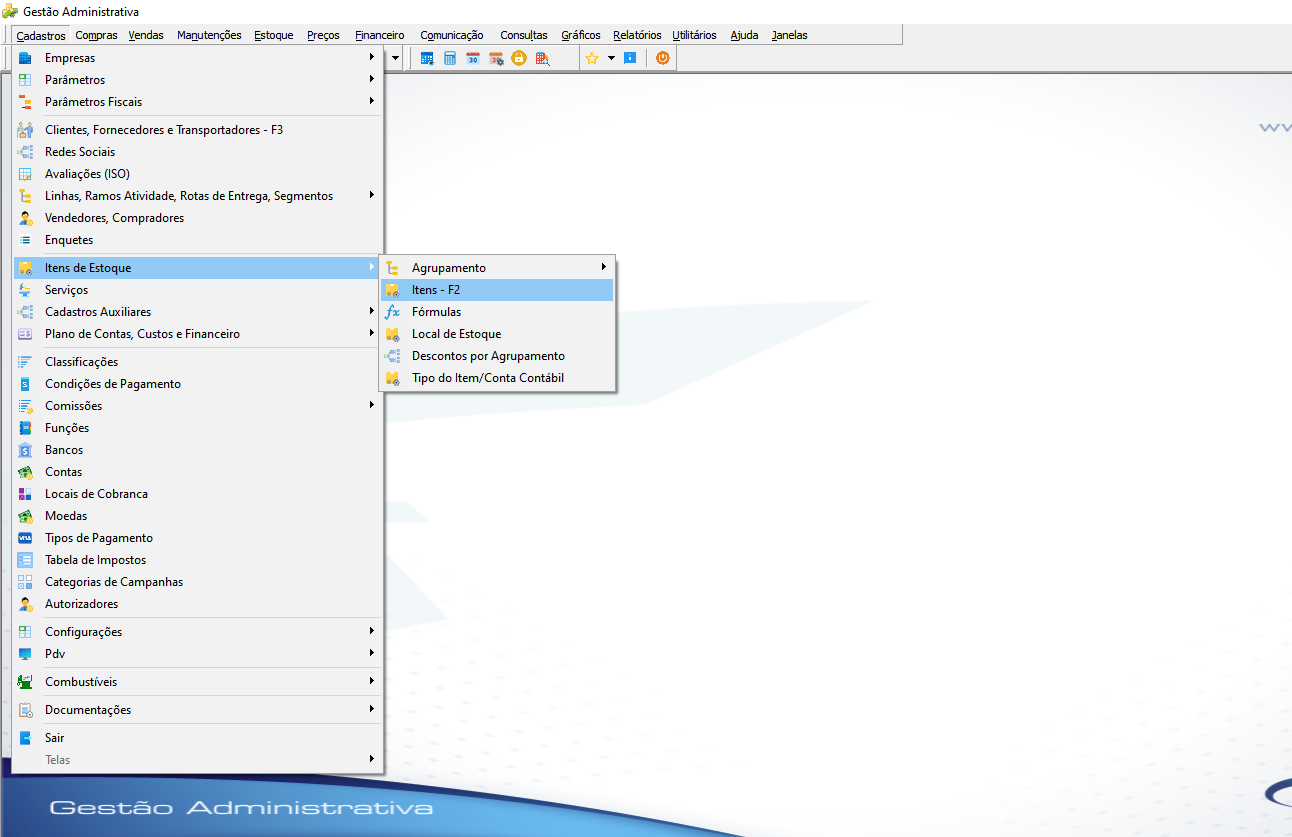
Task: Click the favorites star toolbar icon
Action: tap(592, 58)
